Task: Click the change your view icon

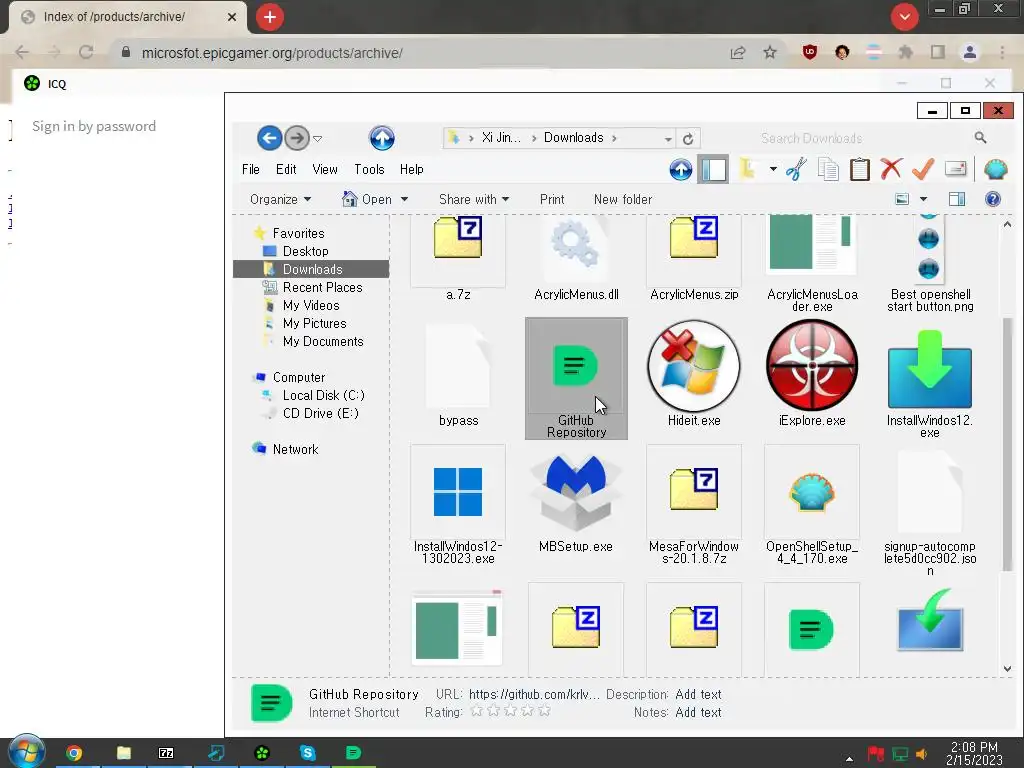Action: tap(902, 199)
